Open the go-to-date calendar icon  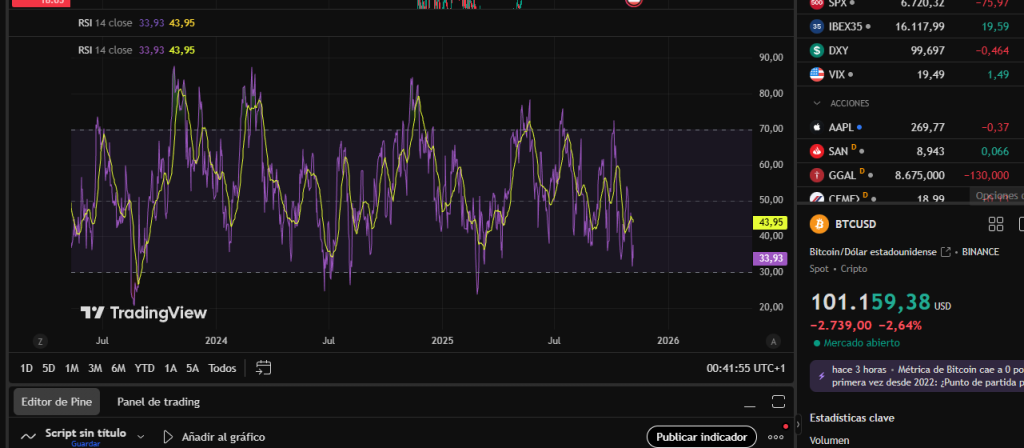pos(264,367)
